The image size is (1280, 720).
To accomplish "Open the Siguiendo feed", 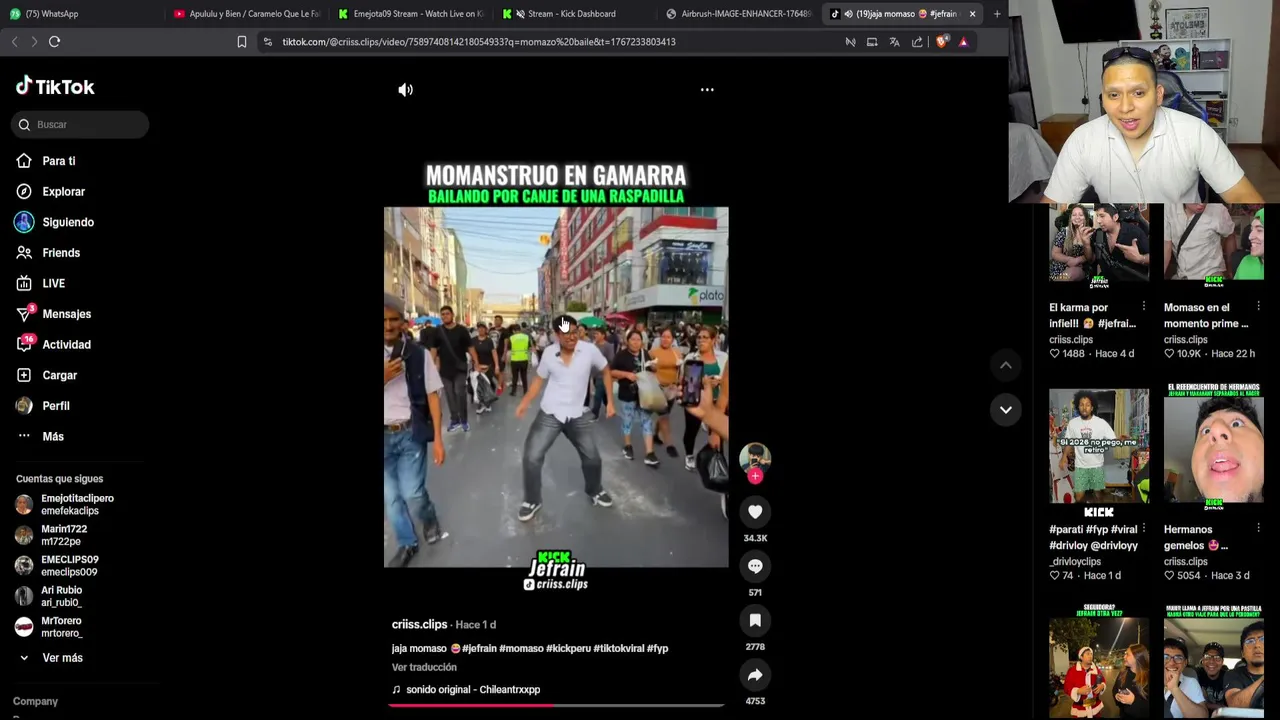I will (67, 222).
